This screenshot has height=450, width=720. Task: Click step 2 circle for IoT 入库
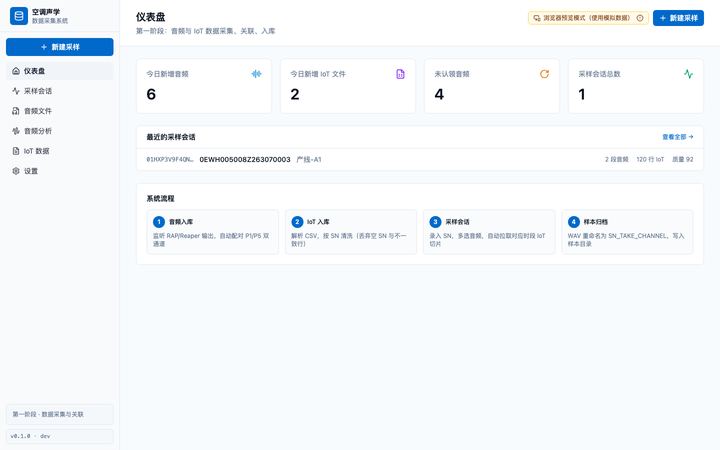(x=297, y=222)
